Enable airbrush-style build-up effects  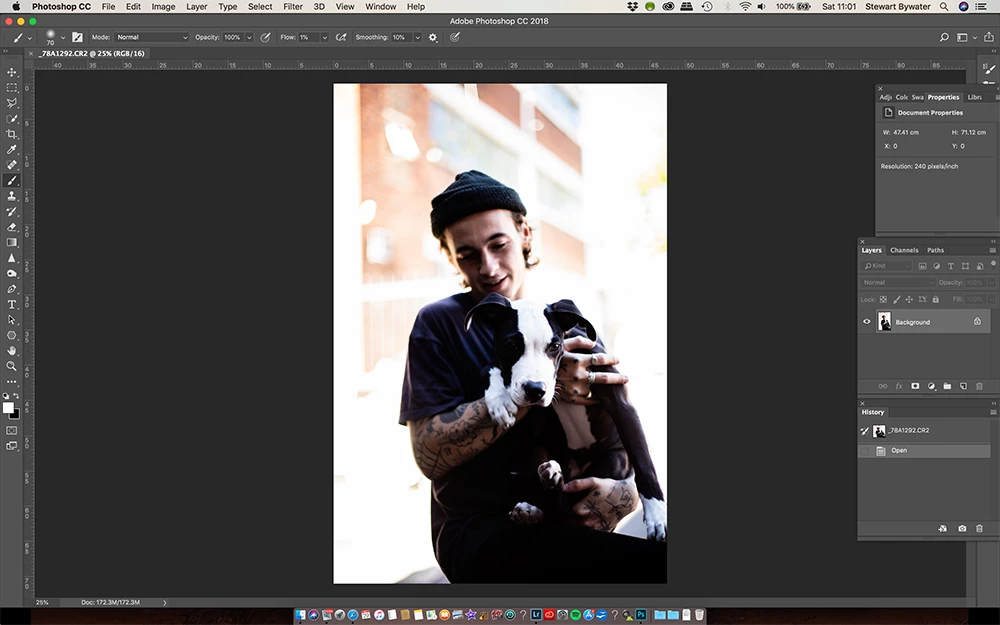tap(341, 37)
